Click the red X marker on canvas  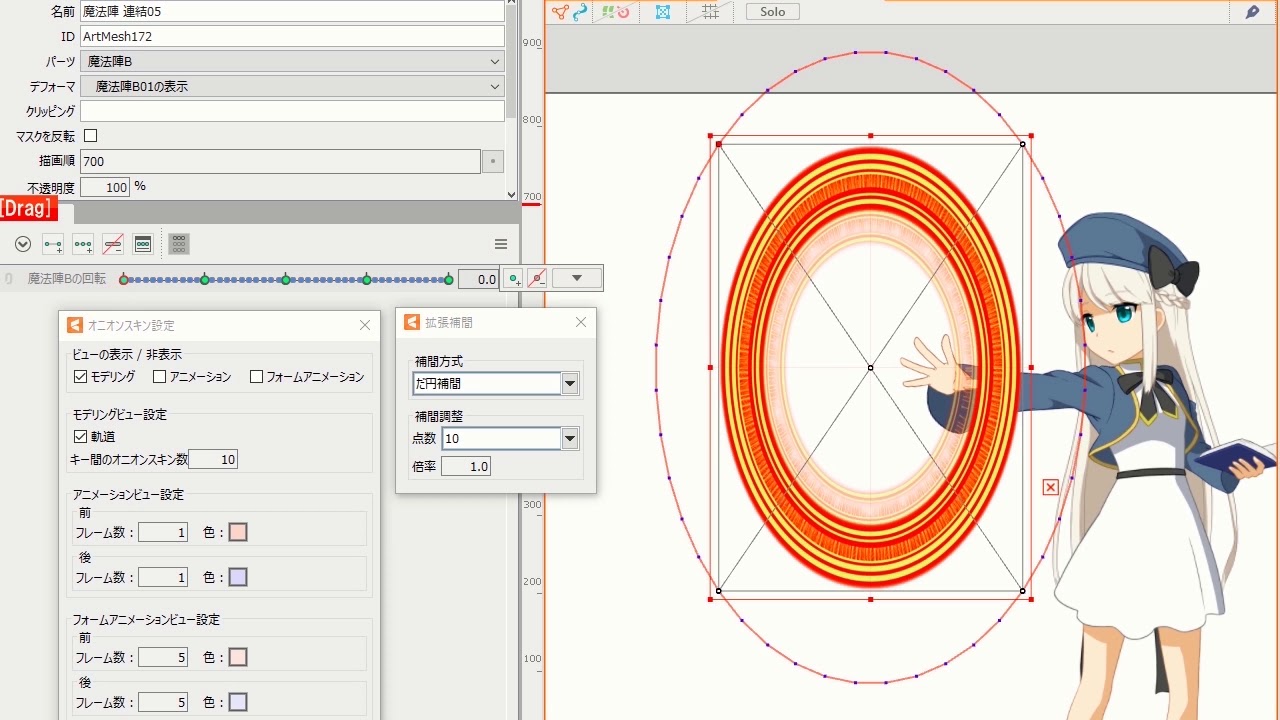(1050, 487)
